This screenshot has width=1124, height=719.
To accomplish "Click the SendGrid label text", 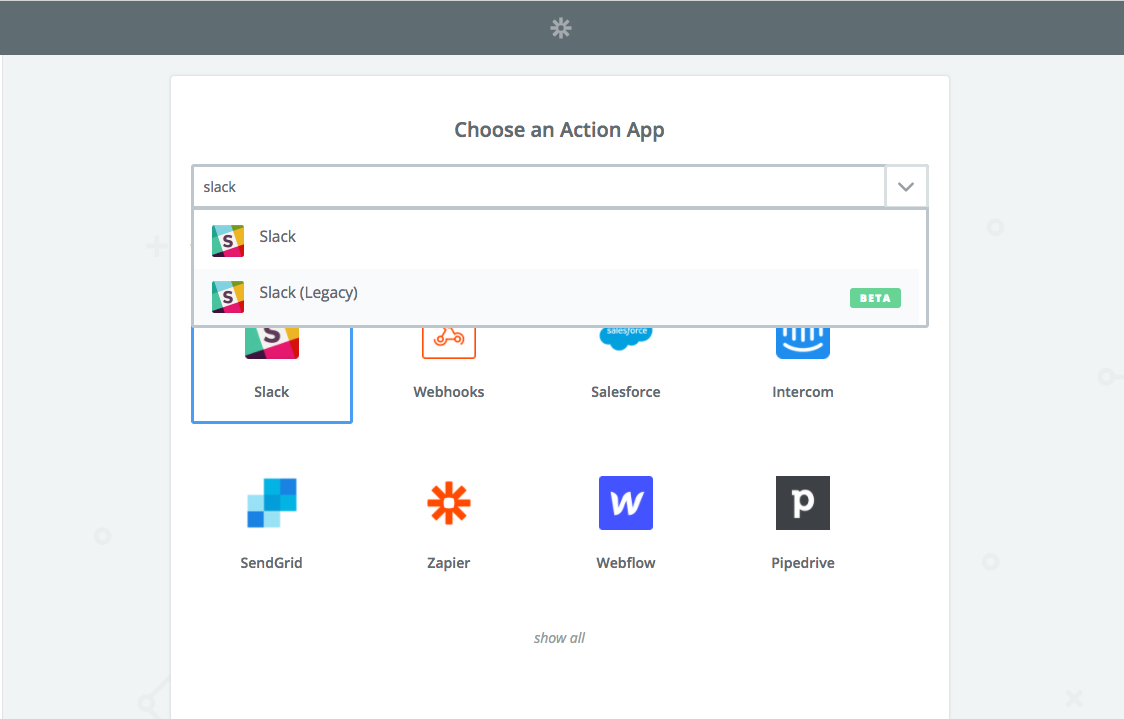I will (x=272, y=563).
